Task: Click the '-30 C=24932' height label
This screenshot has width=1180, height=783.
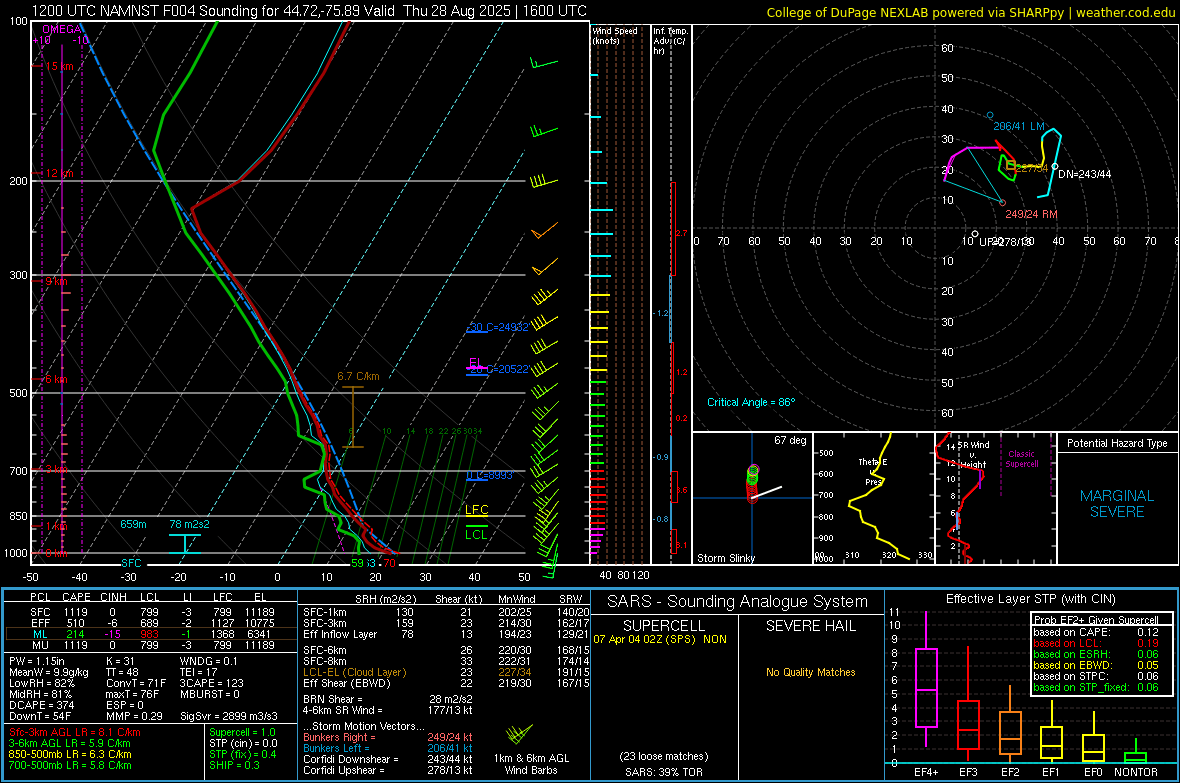Action: [498, 328]
